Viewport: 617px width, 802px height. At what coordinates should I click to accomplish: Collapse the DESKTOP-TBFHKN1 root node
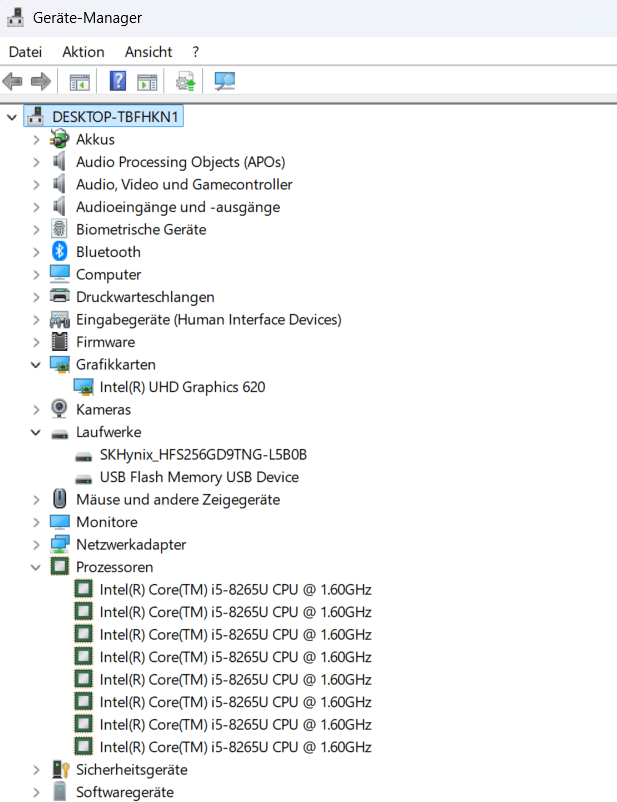(12, 117)
